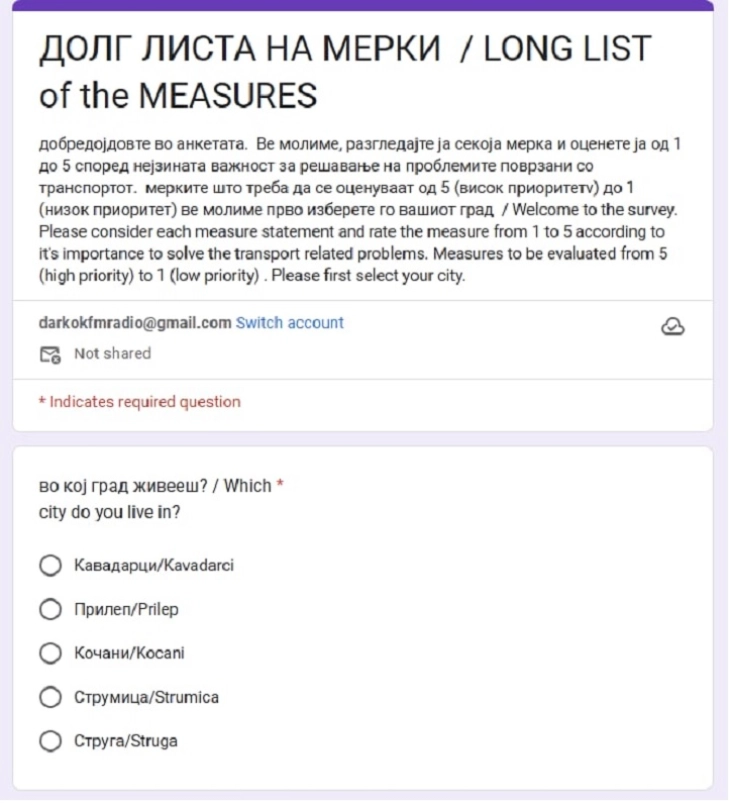Click the 'Indicates required question' notice
This screenshot has width=730, height=808.
(139, 402)
